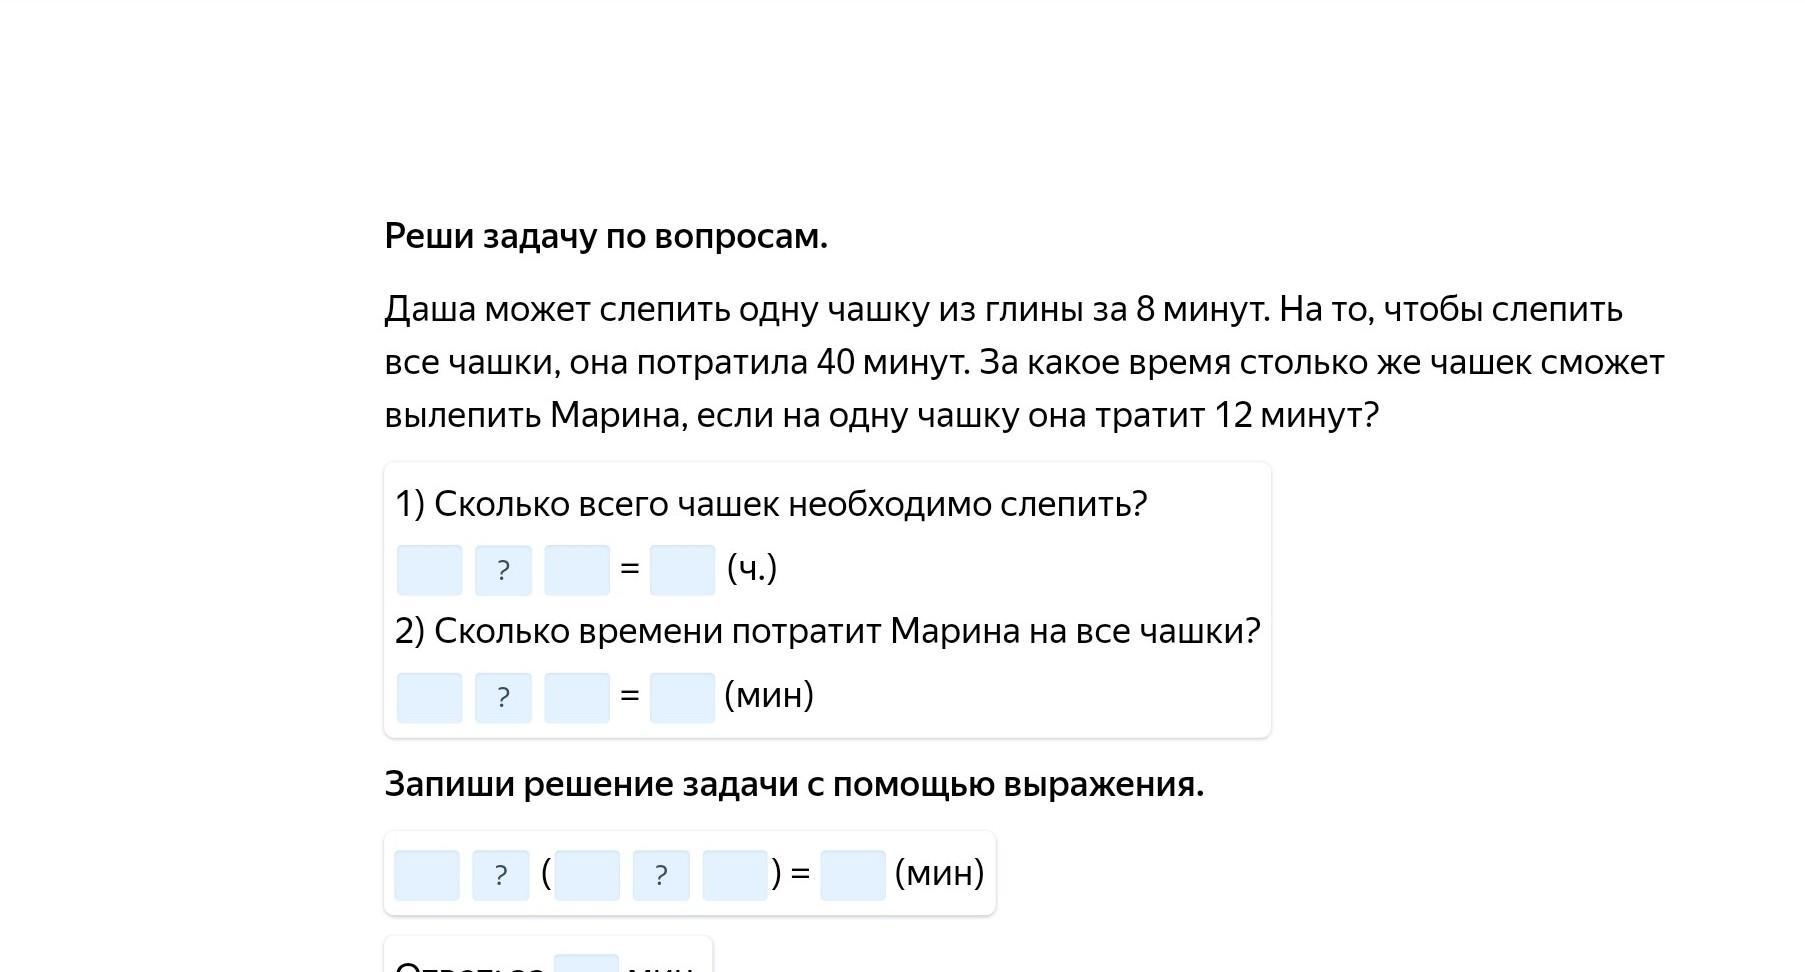Click first number field of question 2
Screen dimensions: 1805x972
pyautogui.click(x=430, y=697)
